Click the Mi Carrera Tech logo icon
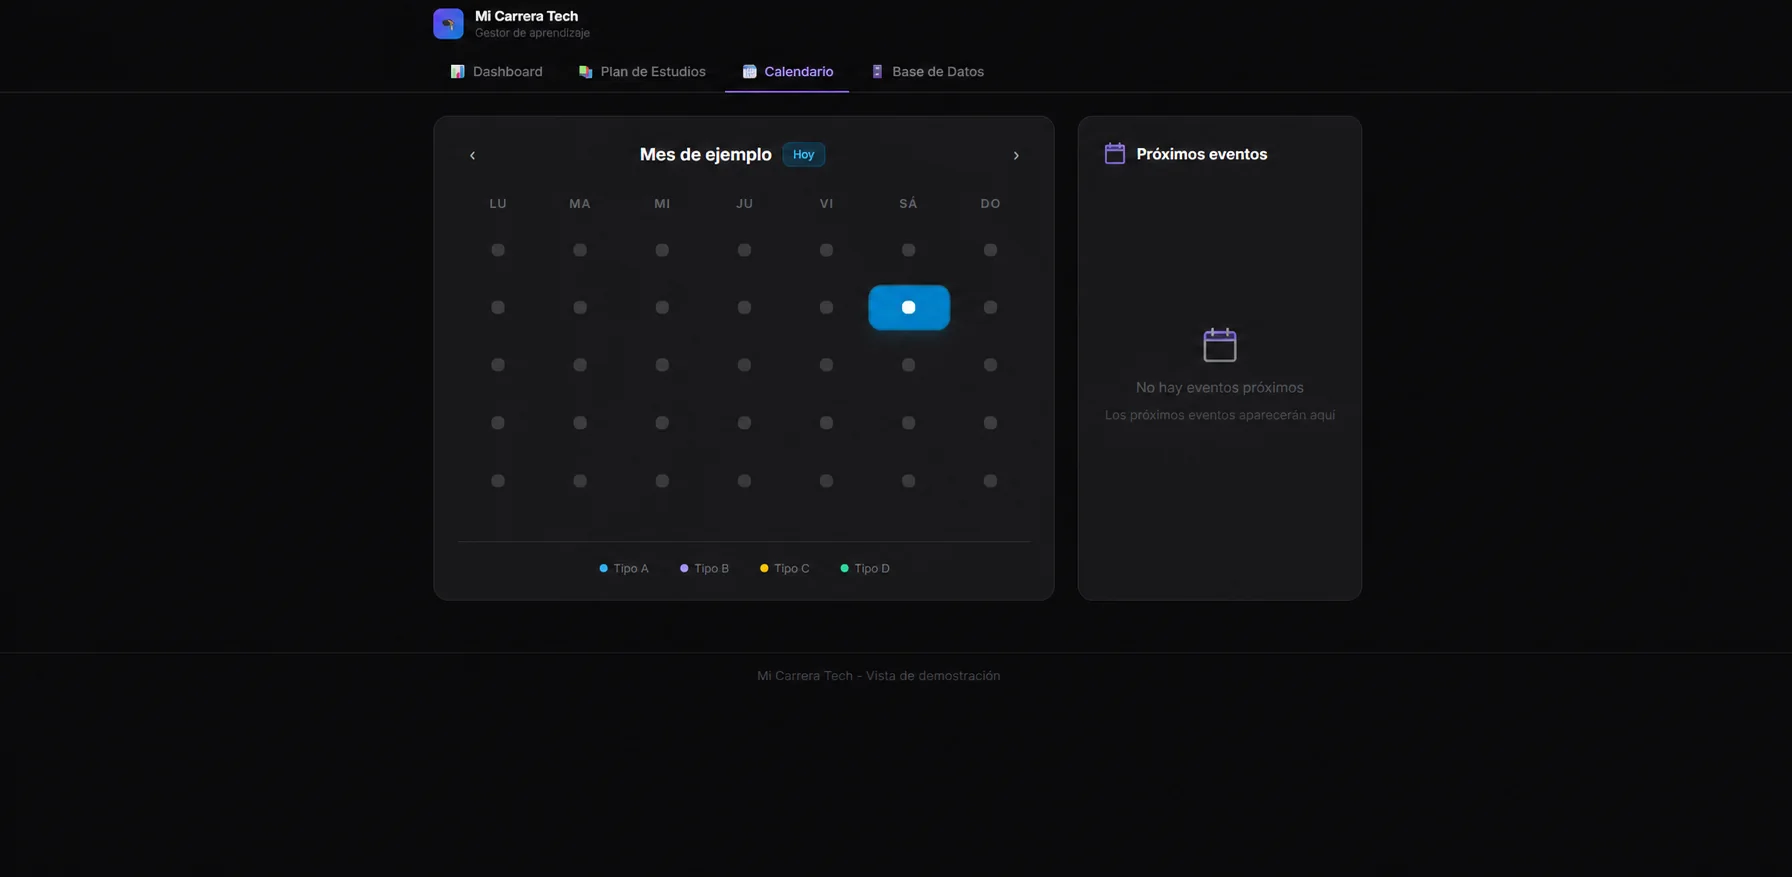Image resolution: width=1792 pixels, height=877 pixels. (x=448, y=23)
